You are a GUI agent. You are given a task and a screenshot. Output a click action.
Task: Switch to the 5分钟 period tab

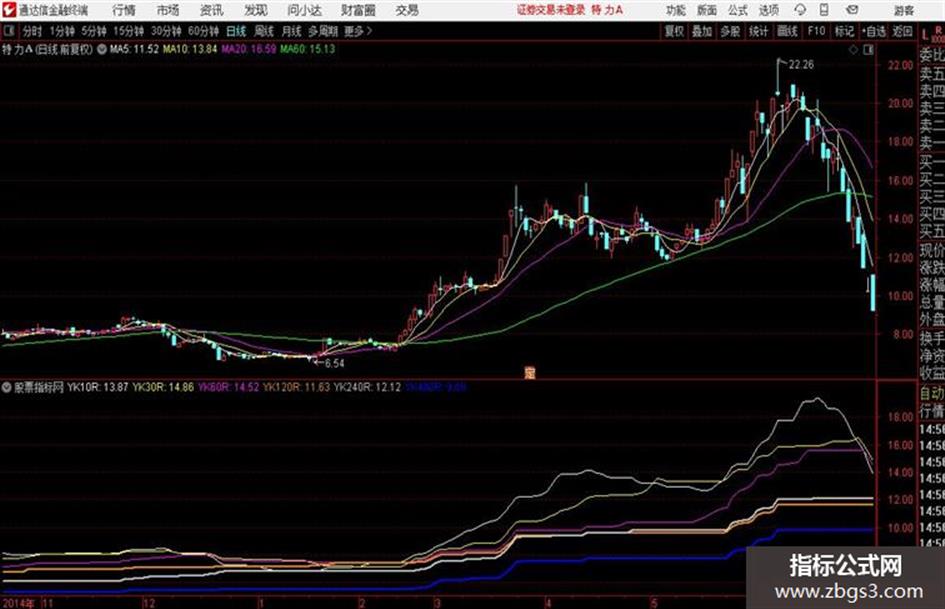point(94,31)
